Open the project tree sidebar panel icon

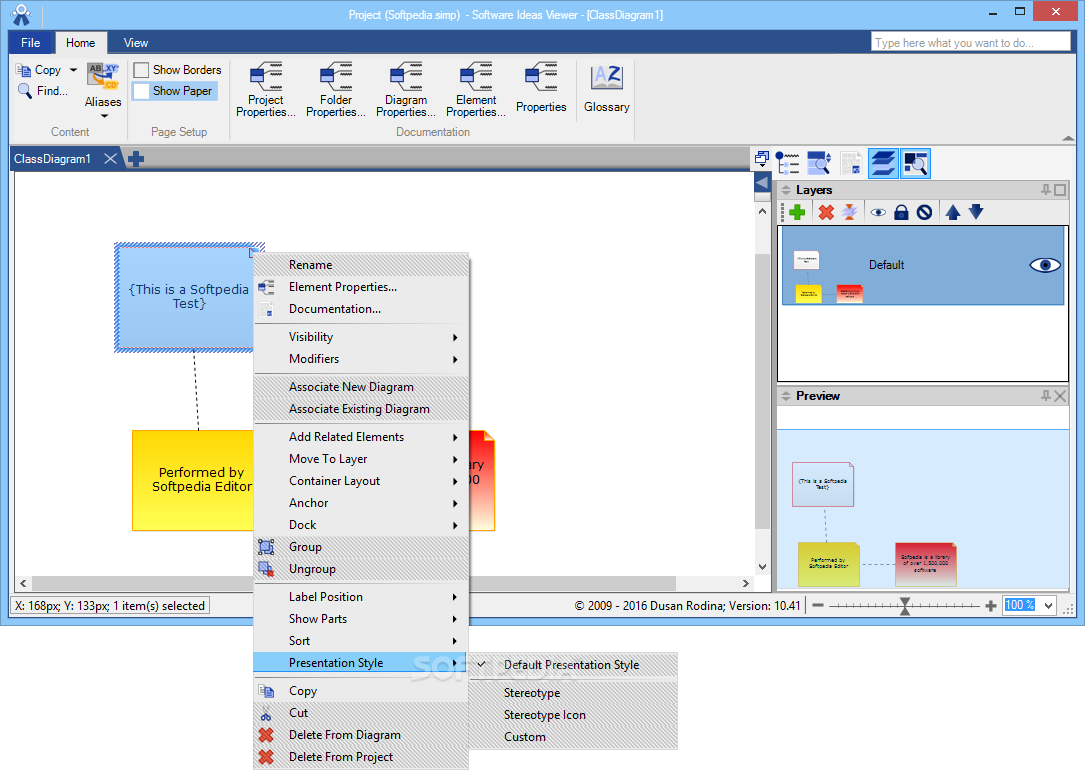pos(787,163)
